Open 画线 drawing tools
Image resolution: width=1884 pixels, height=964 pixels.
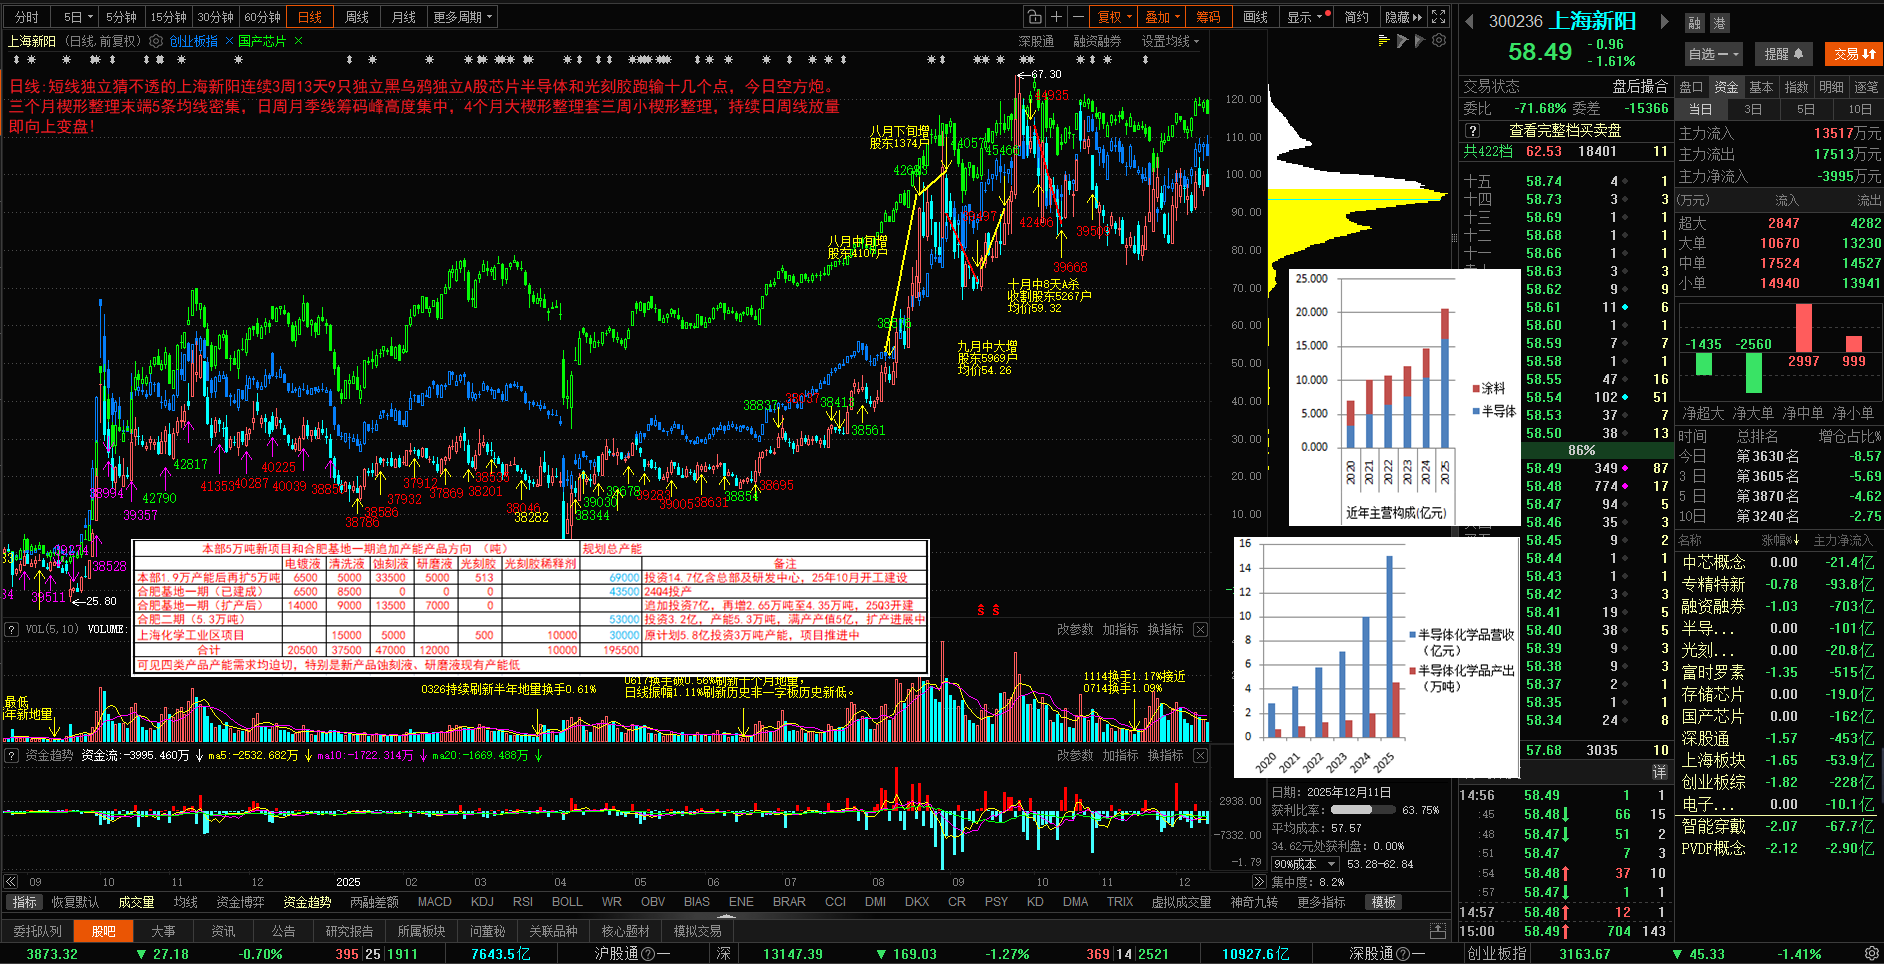(1255, 17)
